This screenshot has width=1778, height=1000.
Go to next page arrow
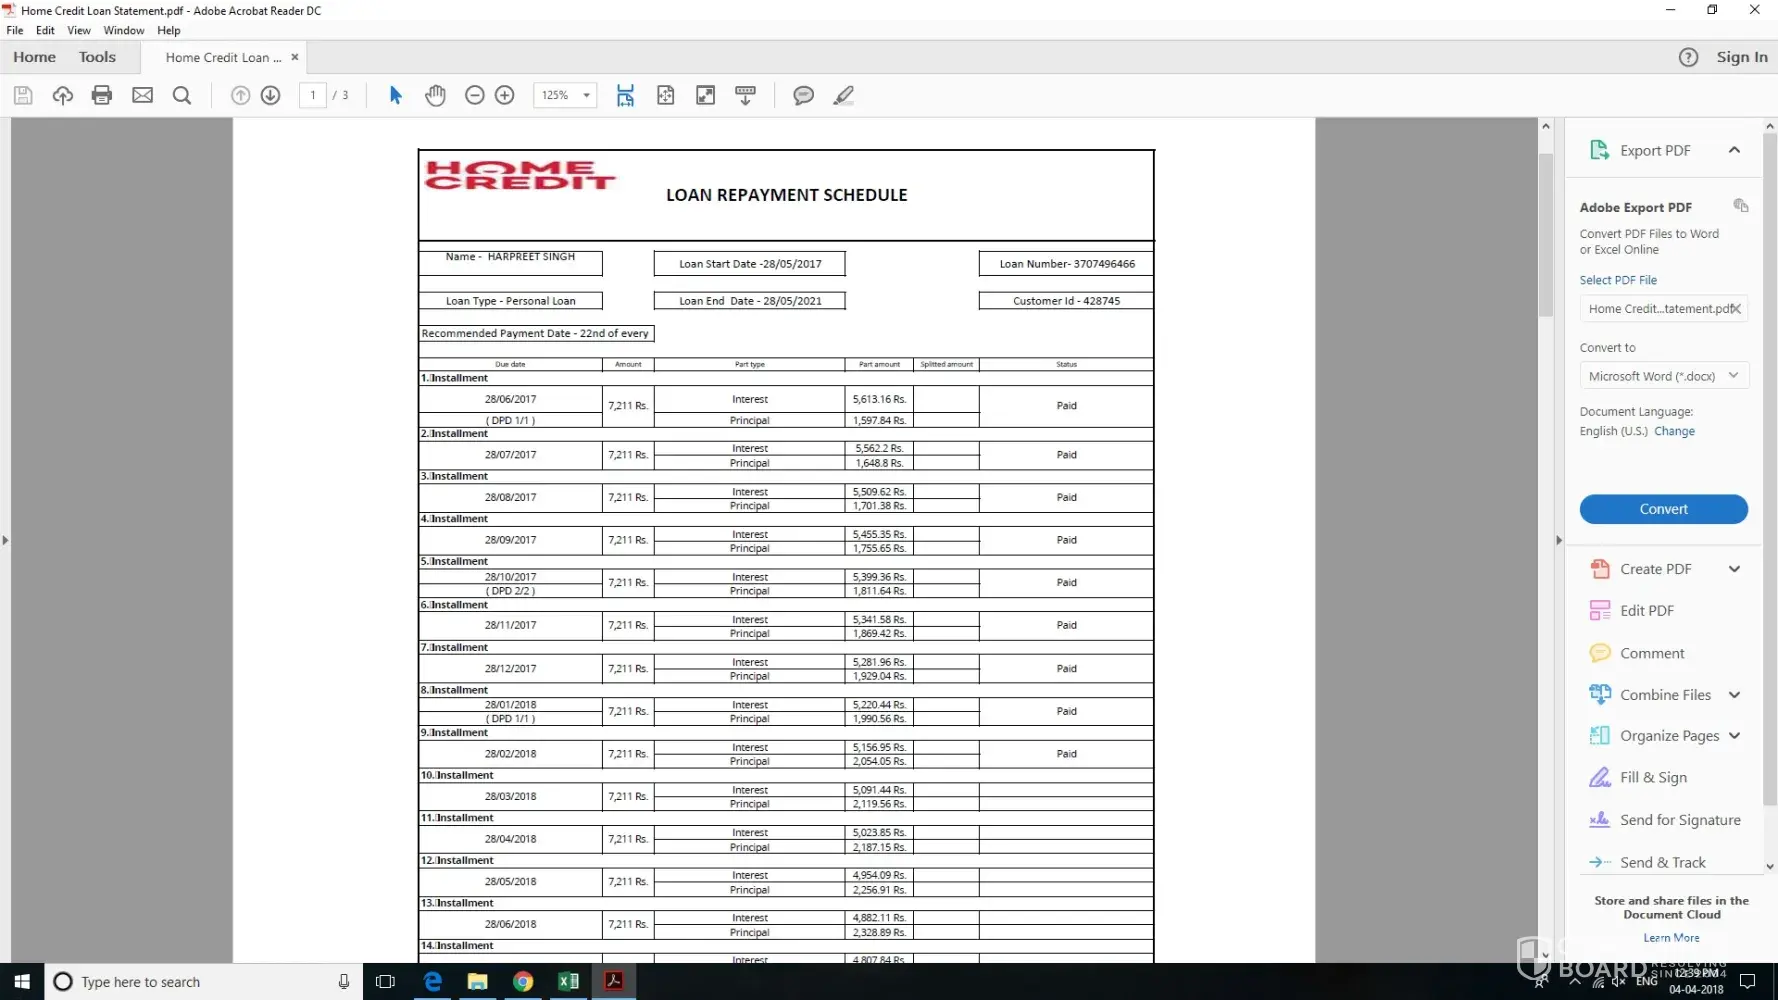pyautogui.click(x=270, y=95)
